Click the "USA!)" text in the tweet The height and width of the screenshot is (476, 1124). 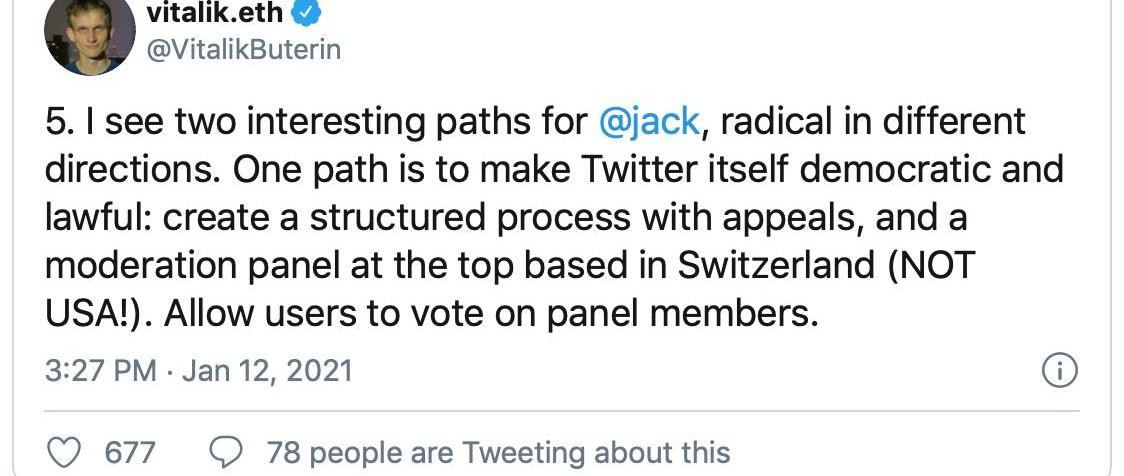click(x=96, y=313)
